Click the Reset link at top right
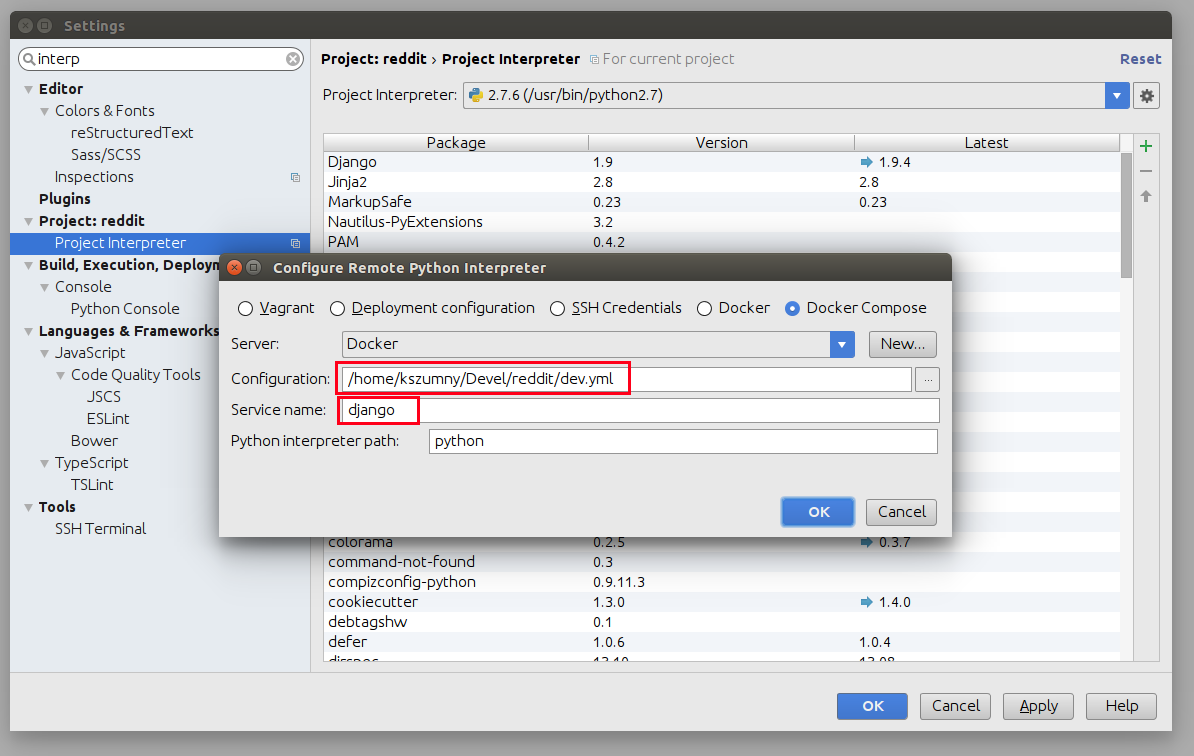Image resolution: width=1194 pixels, height=756 pixels. pyautogui.click(x=1140, y=59)
